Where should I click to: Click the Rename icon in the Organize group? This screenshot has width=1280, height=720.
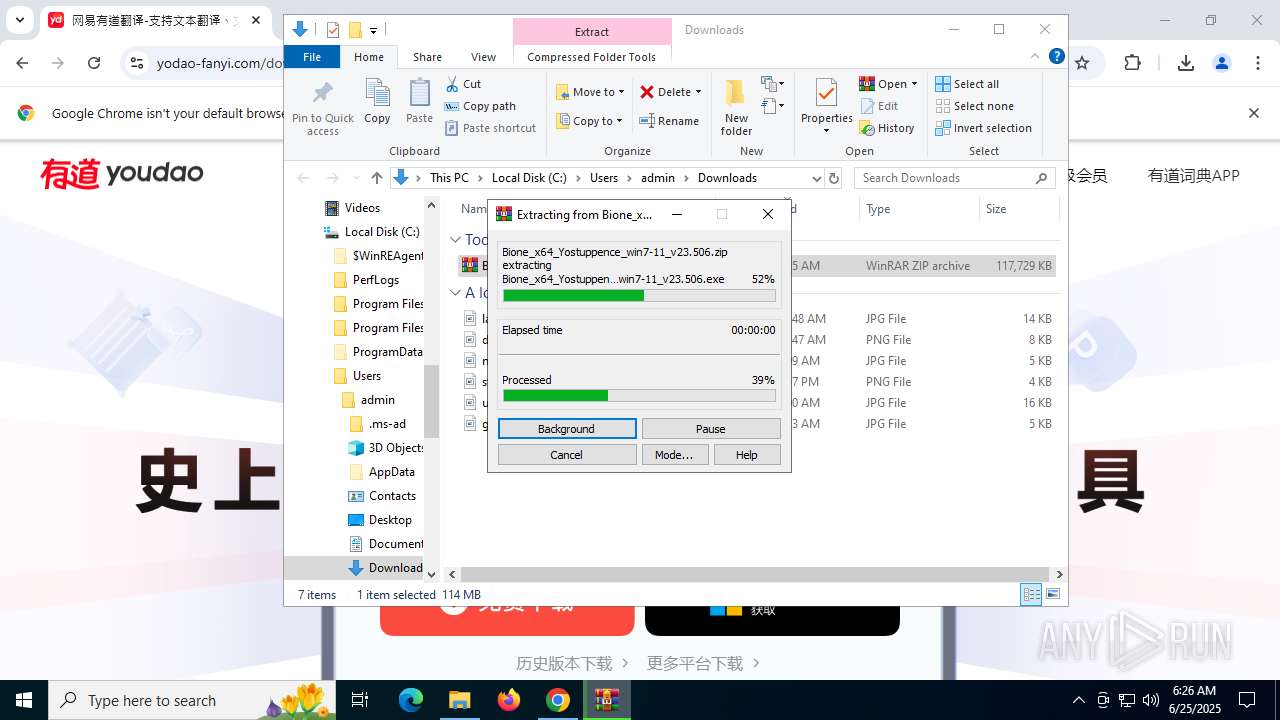(x=647, y=121)
